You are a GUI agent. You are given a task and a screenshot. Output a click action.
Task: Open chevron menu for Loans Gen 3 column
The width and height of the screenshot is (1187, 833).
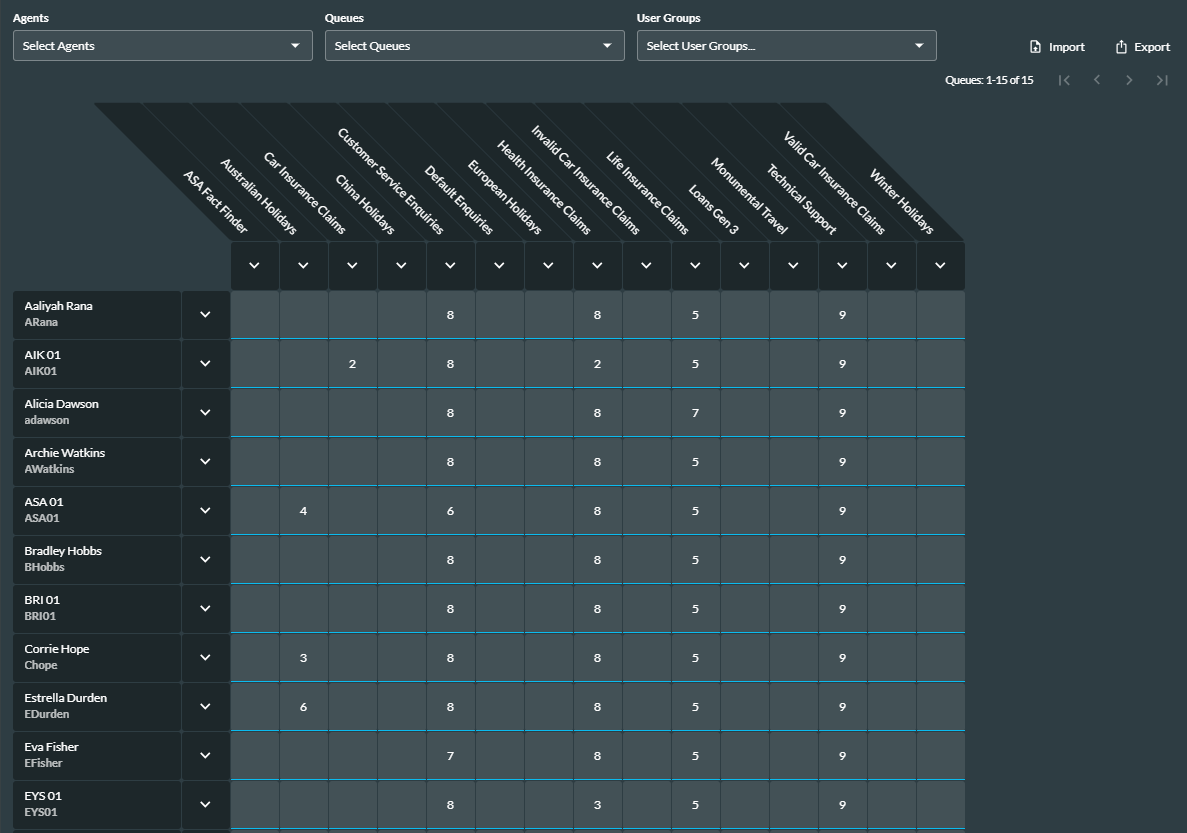[744, 266]
